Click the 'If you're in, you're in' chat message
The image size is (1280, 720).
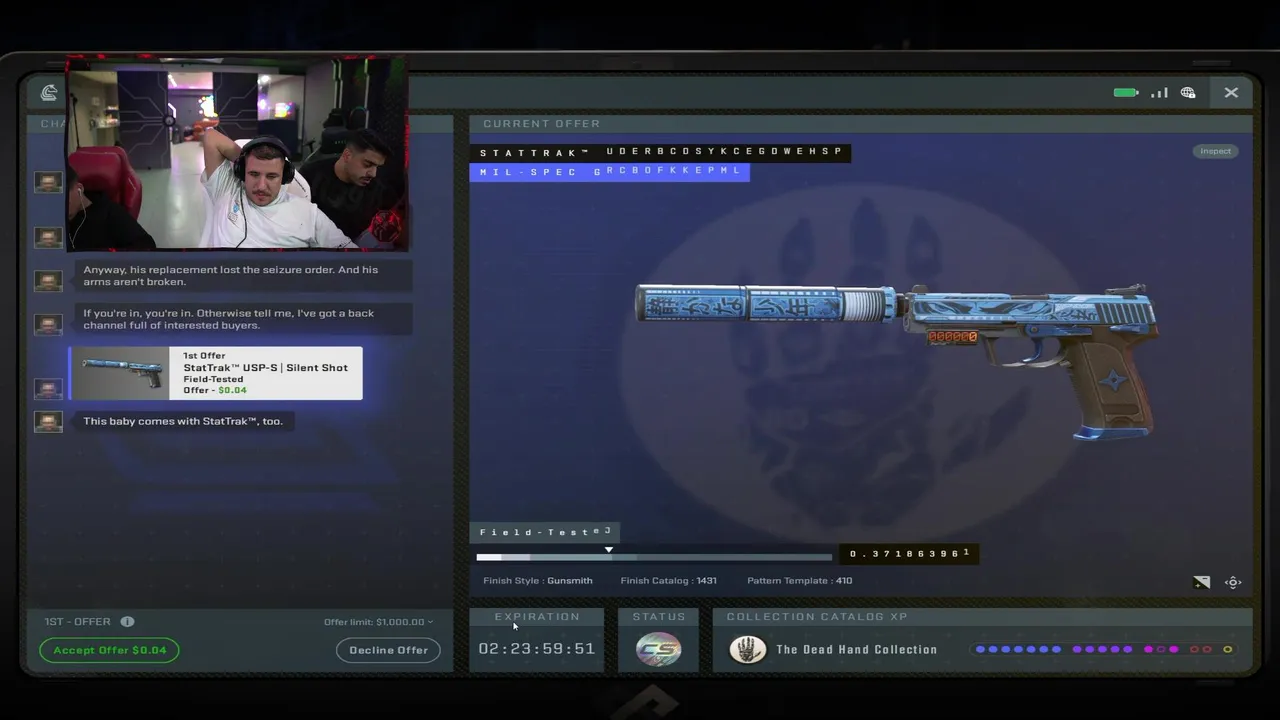coord(243,319)
